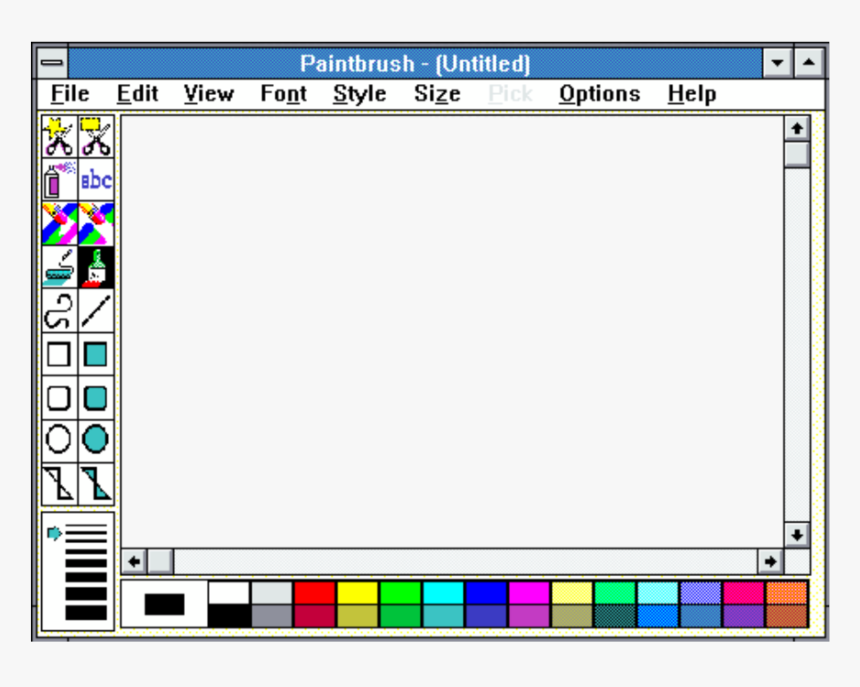Select the olive yellow swatch
Image resolution: width=860 pixels, height=687 pixels.
coord(357,616)
